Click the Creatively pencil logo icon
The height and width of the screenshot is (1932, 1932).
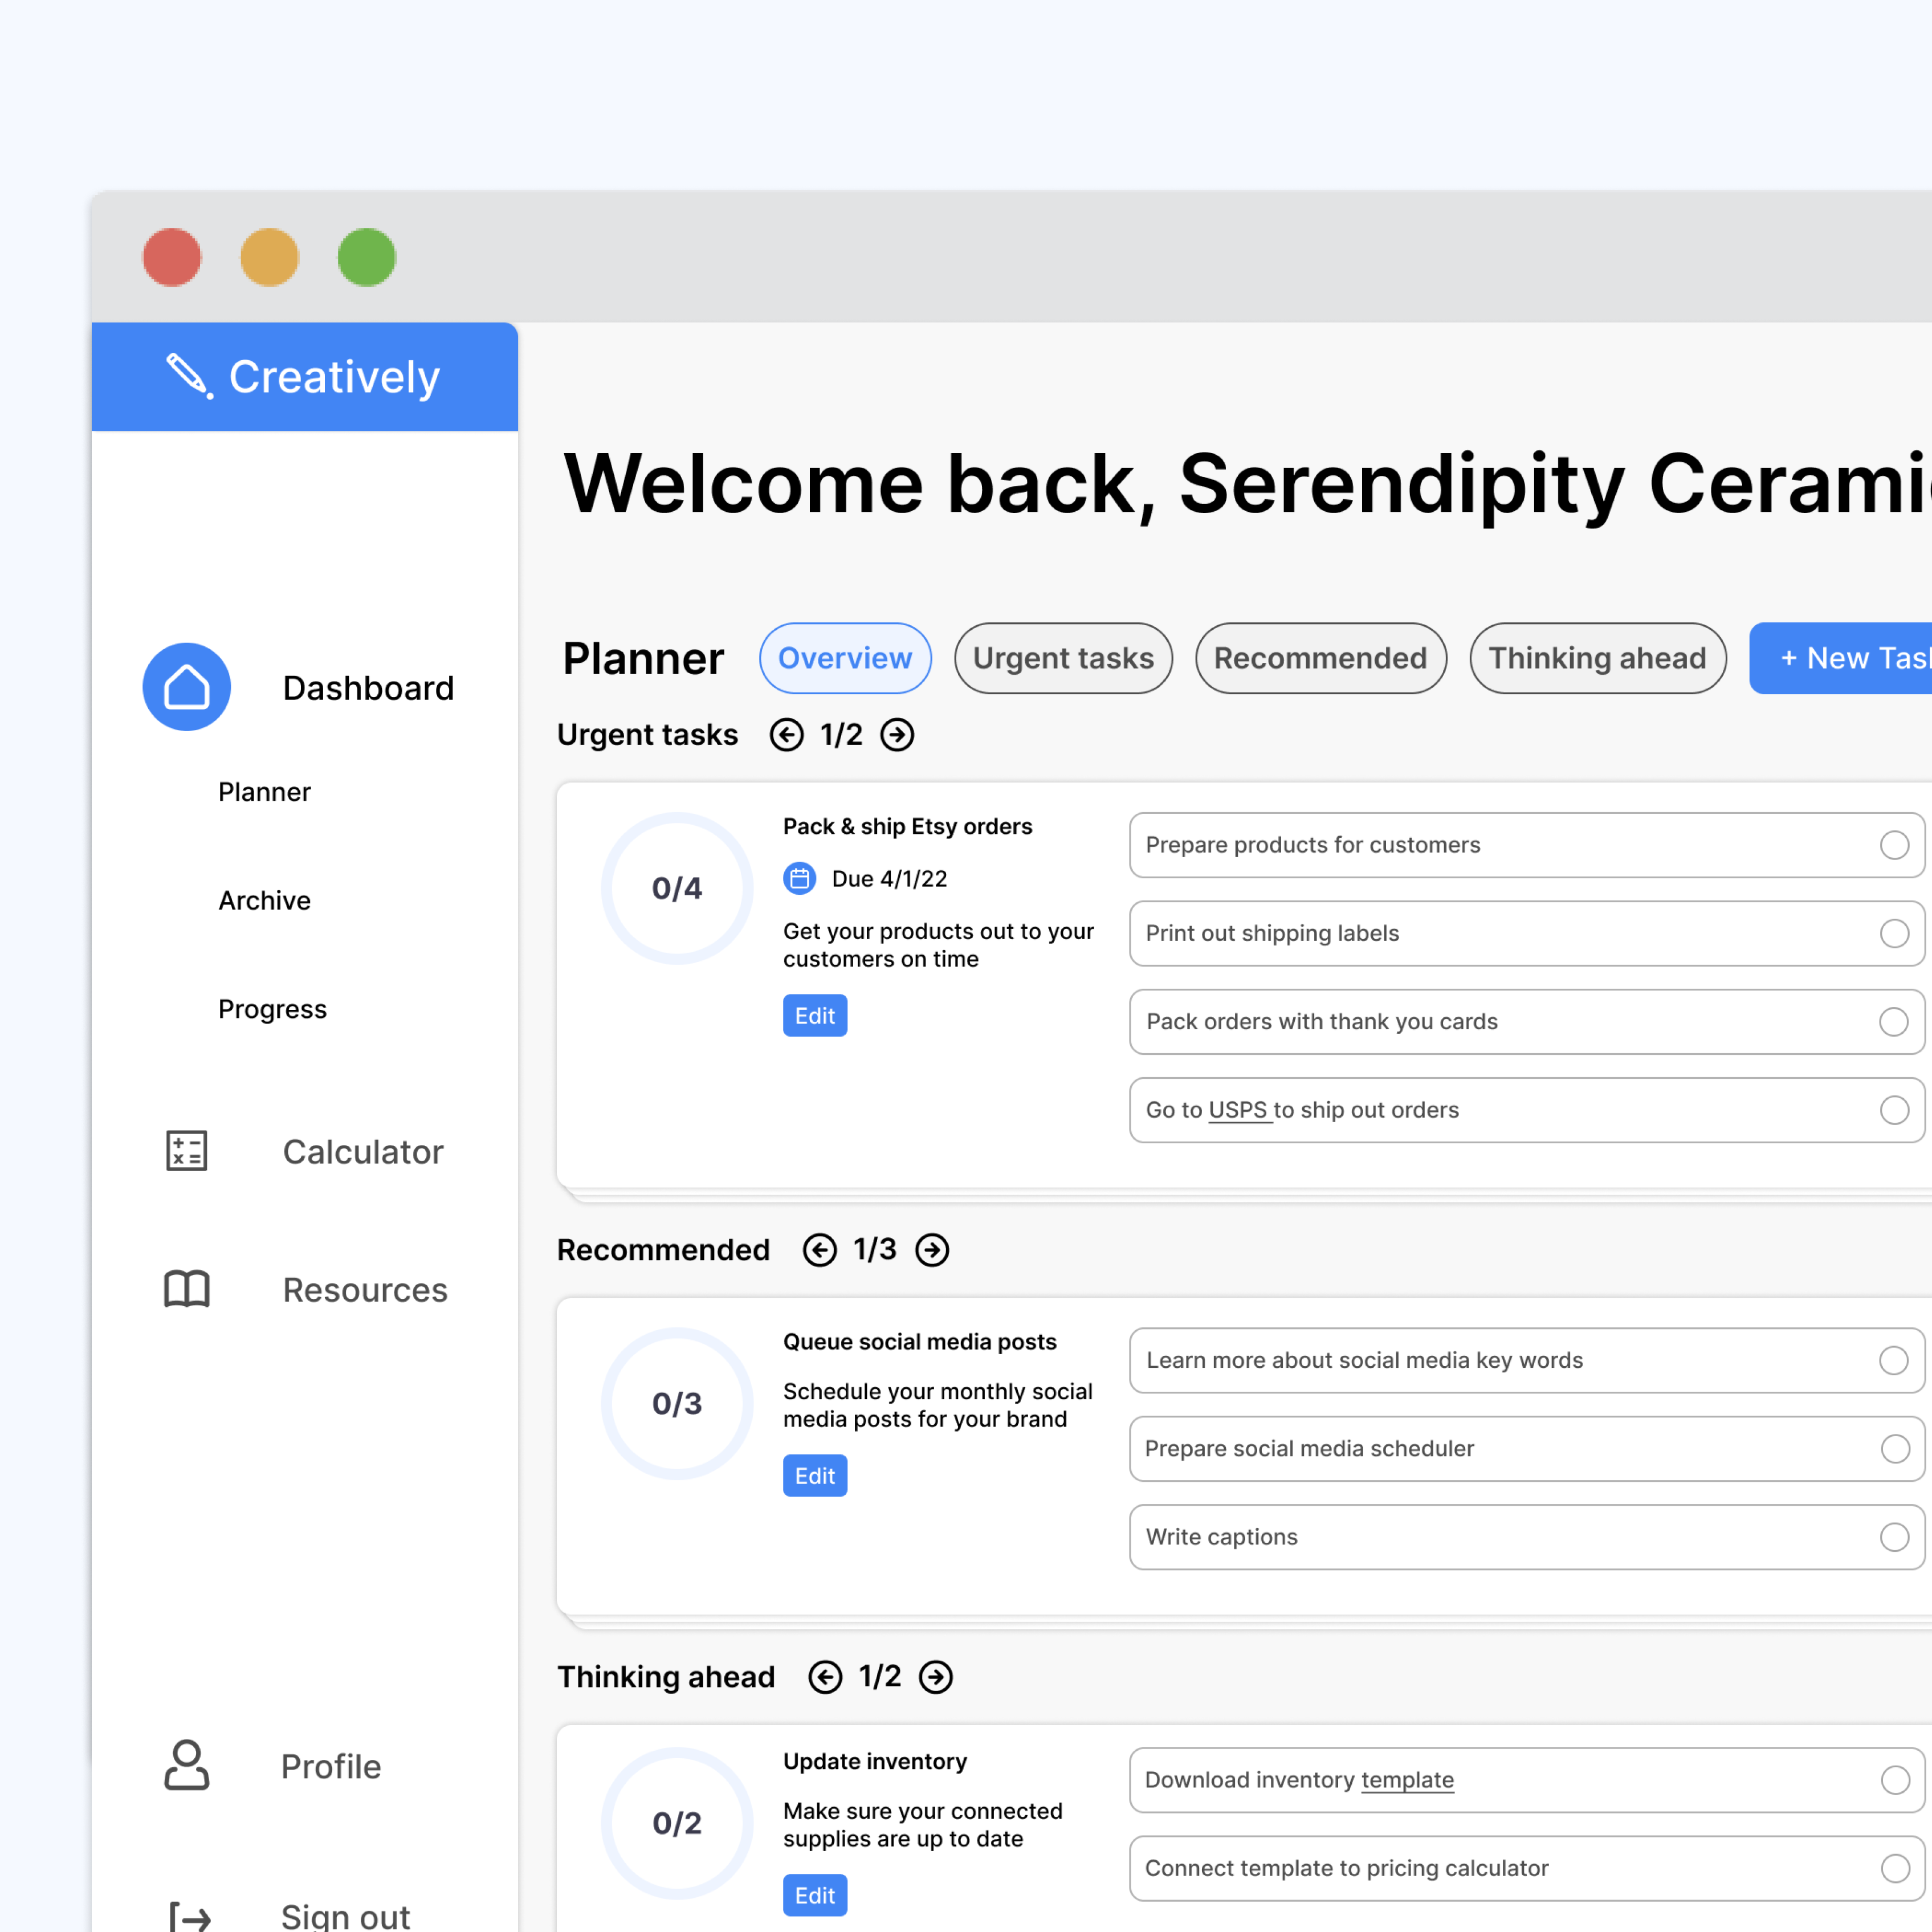point(189,376)
